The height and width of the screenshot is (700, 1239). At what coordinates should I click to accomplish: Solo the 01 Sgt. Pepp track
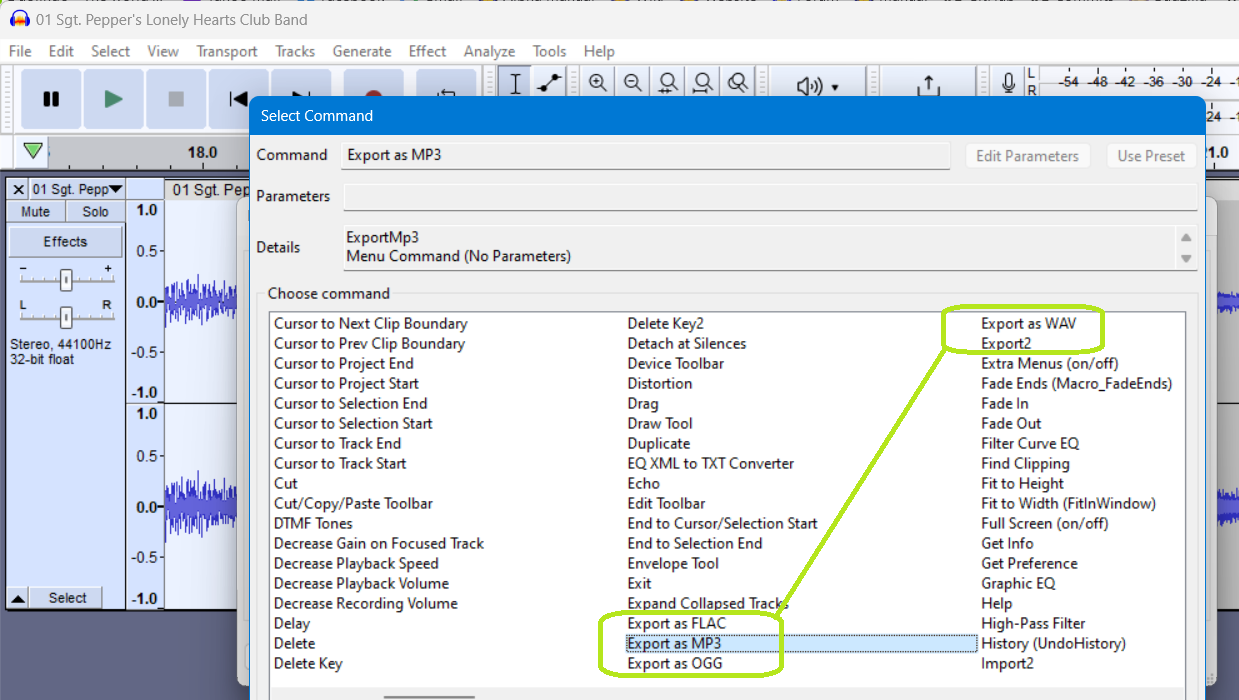(x=96, y=212)
